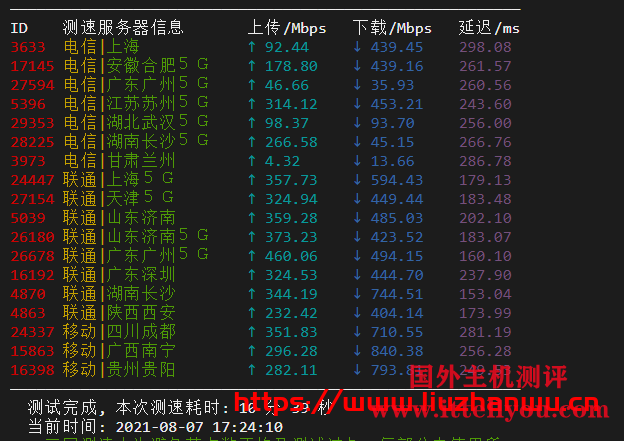Click latency value 179.13
Image resolution: width=624 pixels, height=441 pixels.
click(x=485, y=180)
